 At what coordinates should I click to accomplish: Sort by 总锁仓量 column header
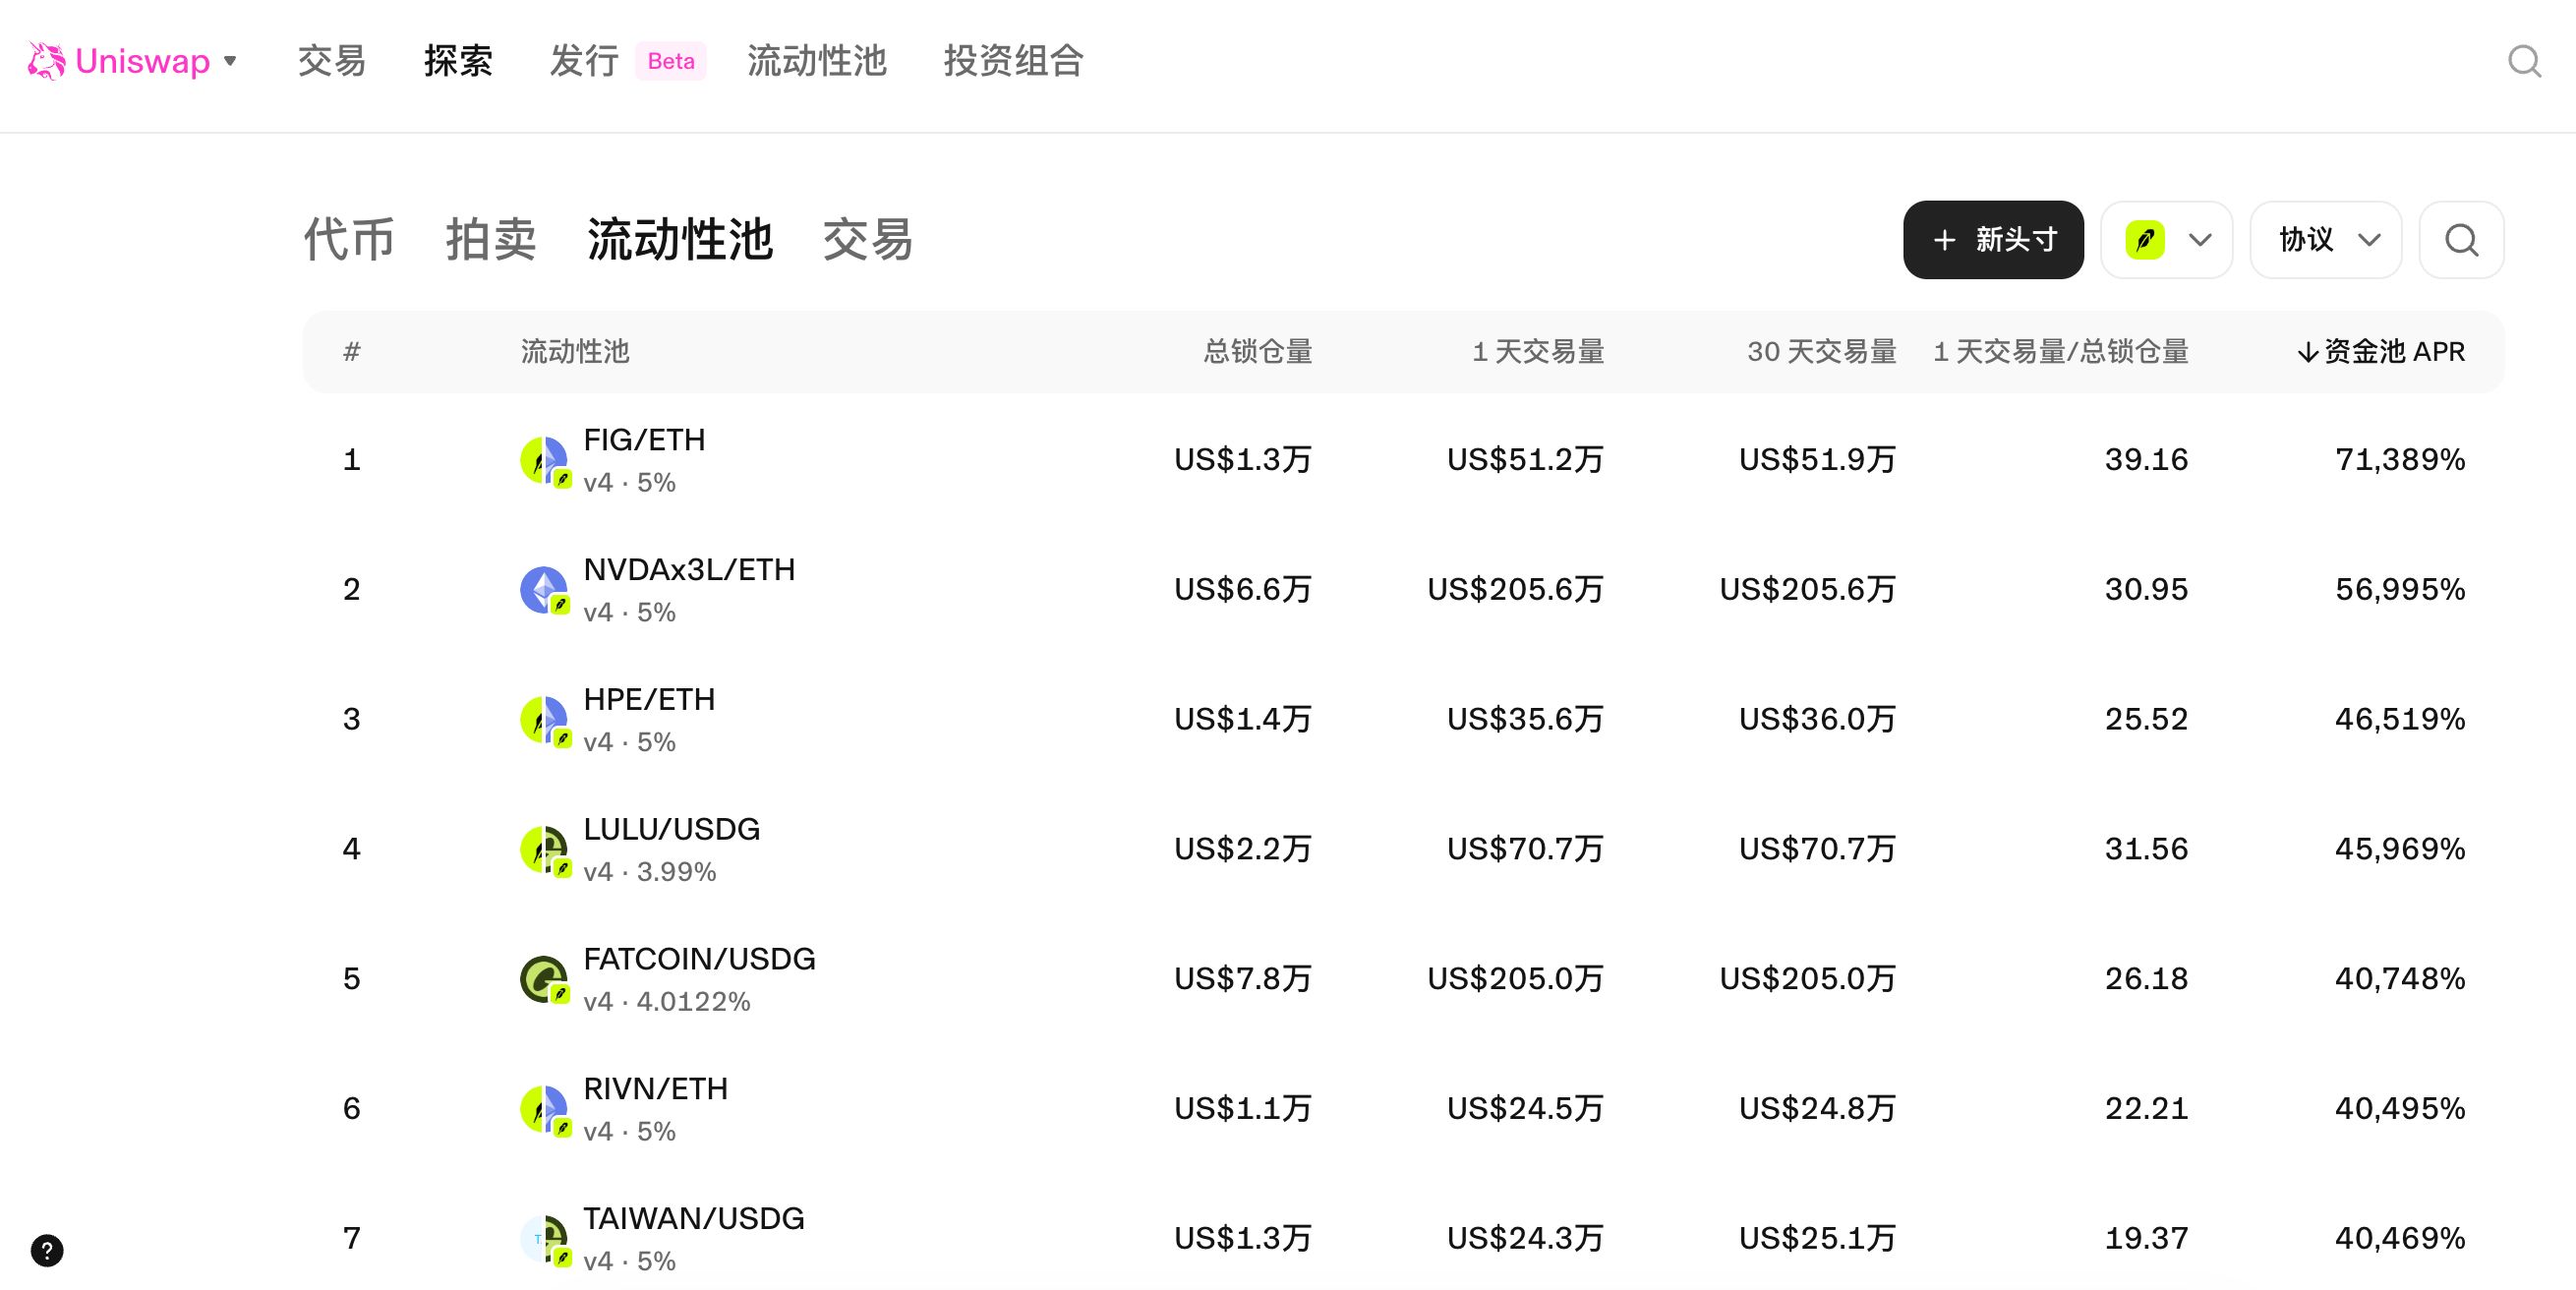[x=1258, y=352]
